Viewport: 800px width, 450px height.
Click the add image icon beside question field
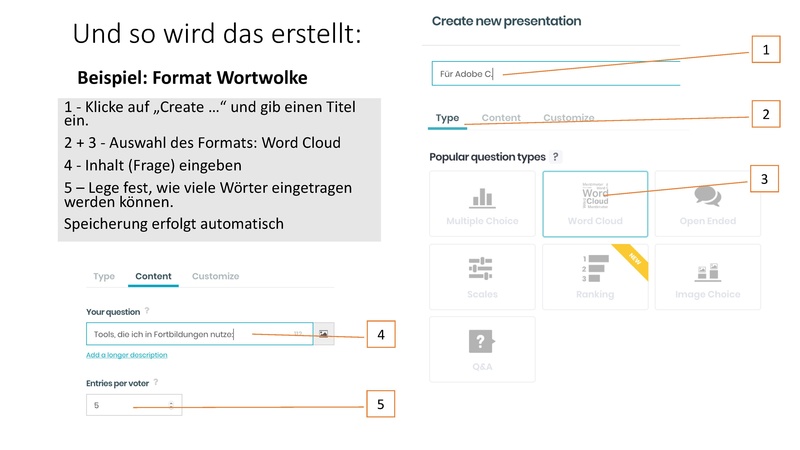click(324, 334)
